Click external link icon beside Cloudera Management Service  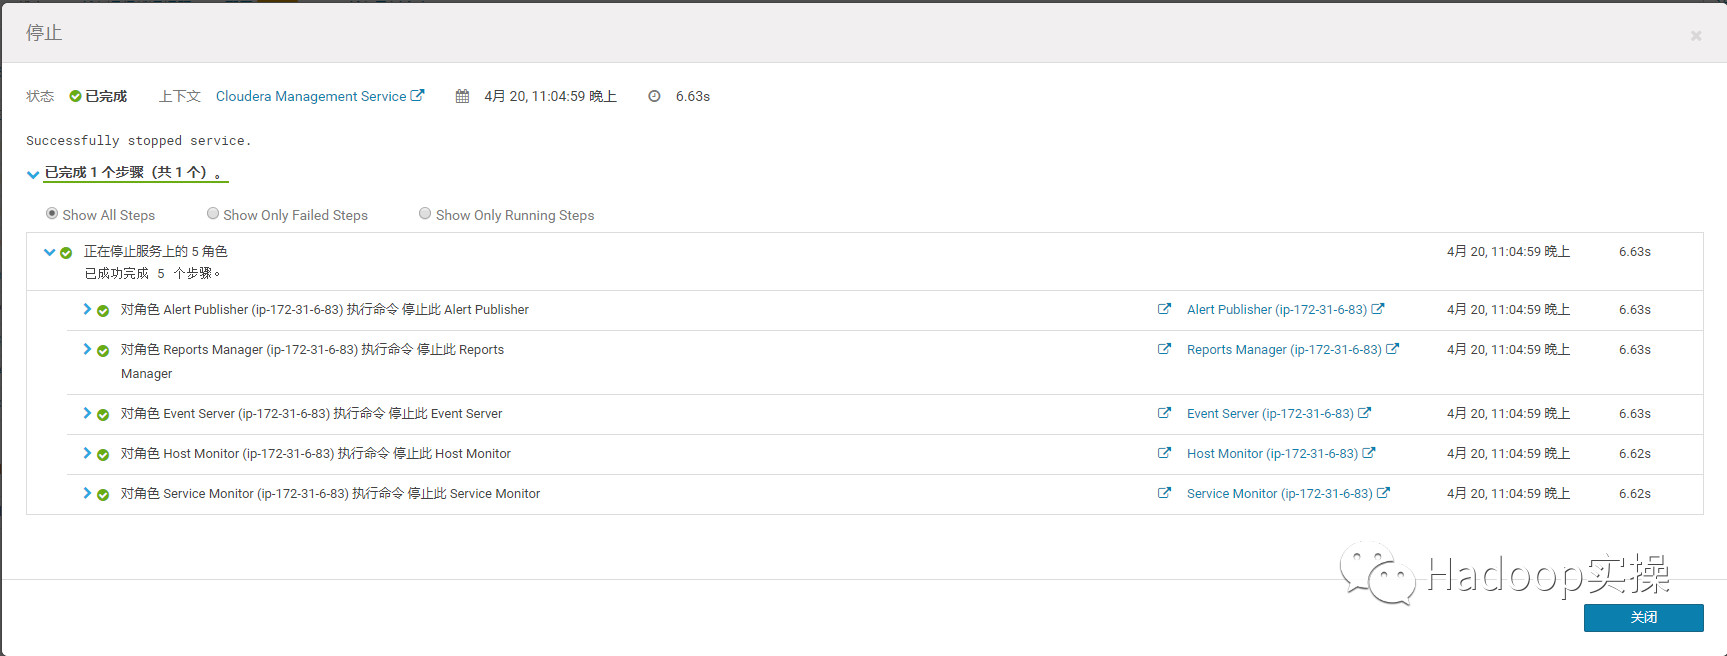pyautogui.click(x=418, y=96)
